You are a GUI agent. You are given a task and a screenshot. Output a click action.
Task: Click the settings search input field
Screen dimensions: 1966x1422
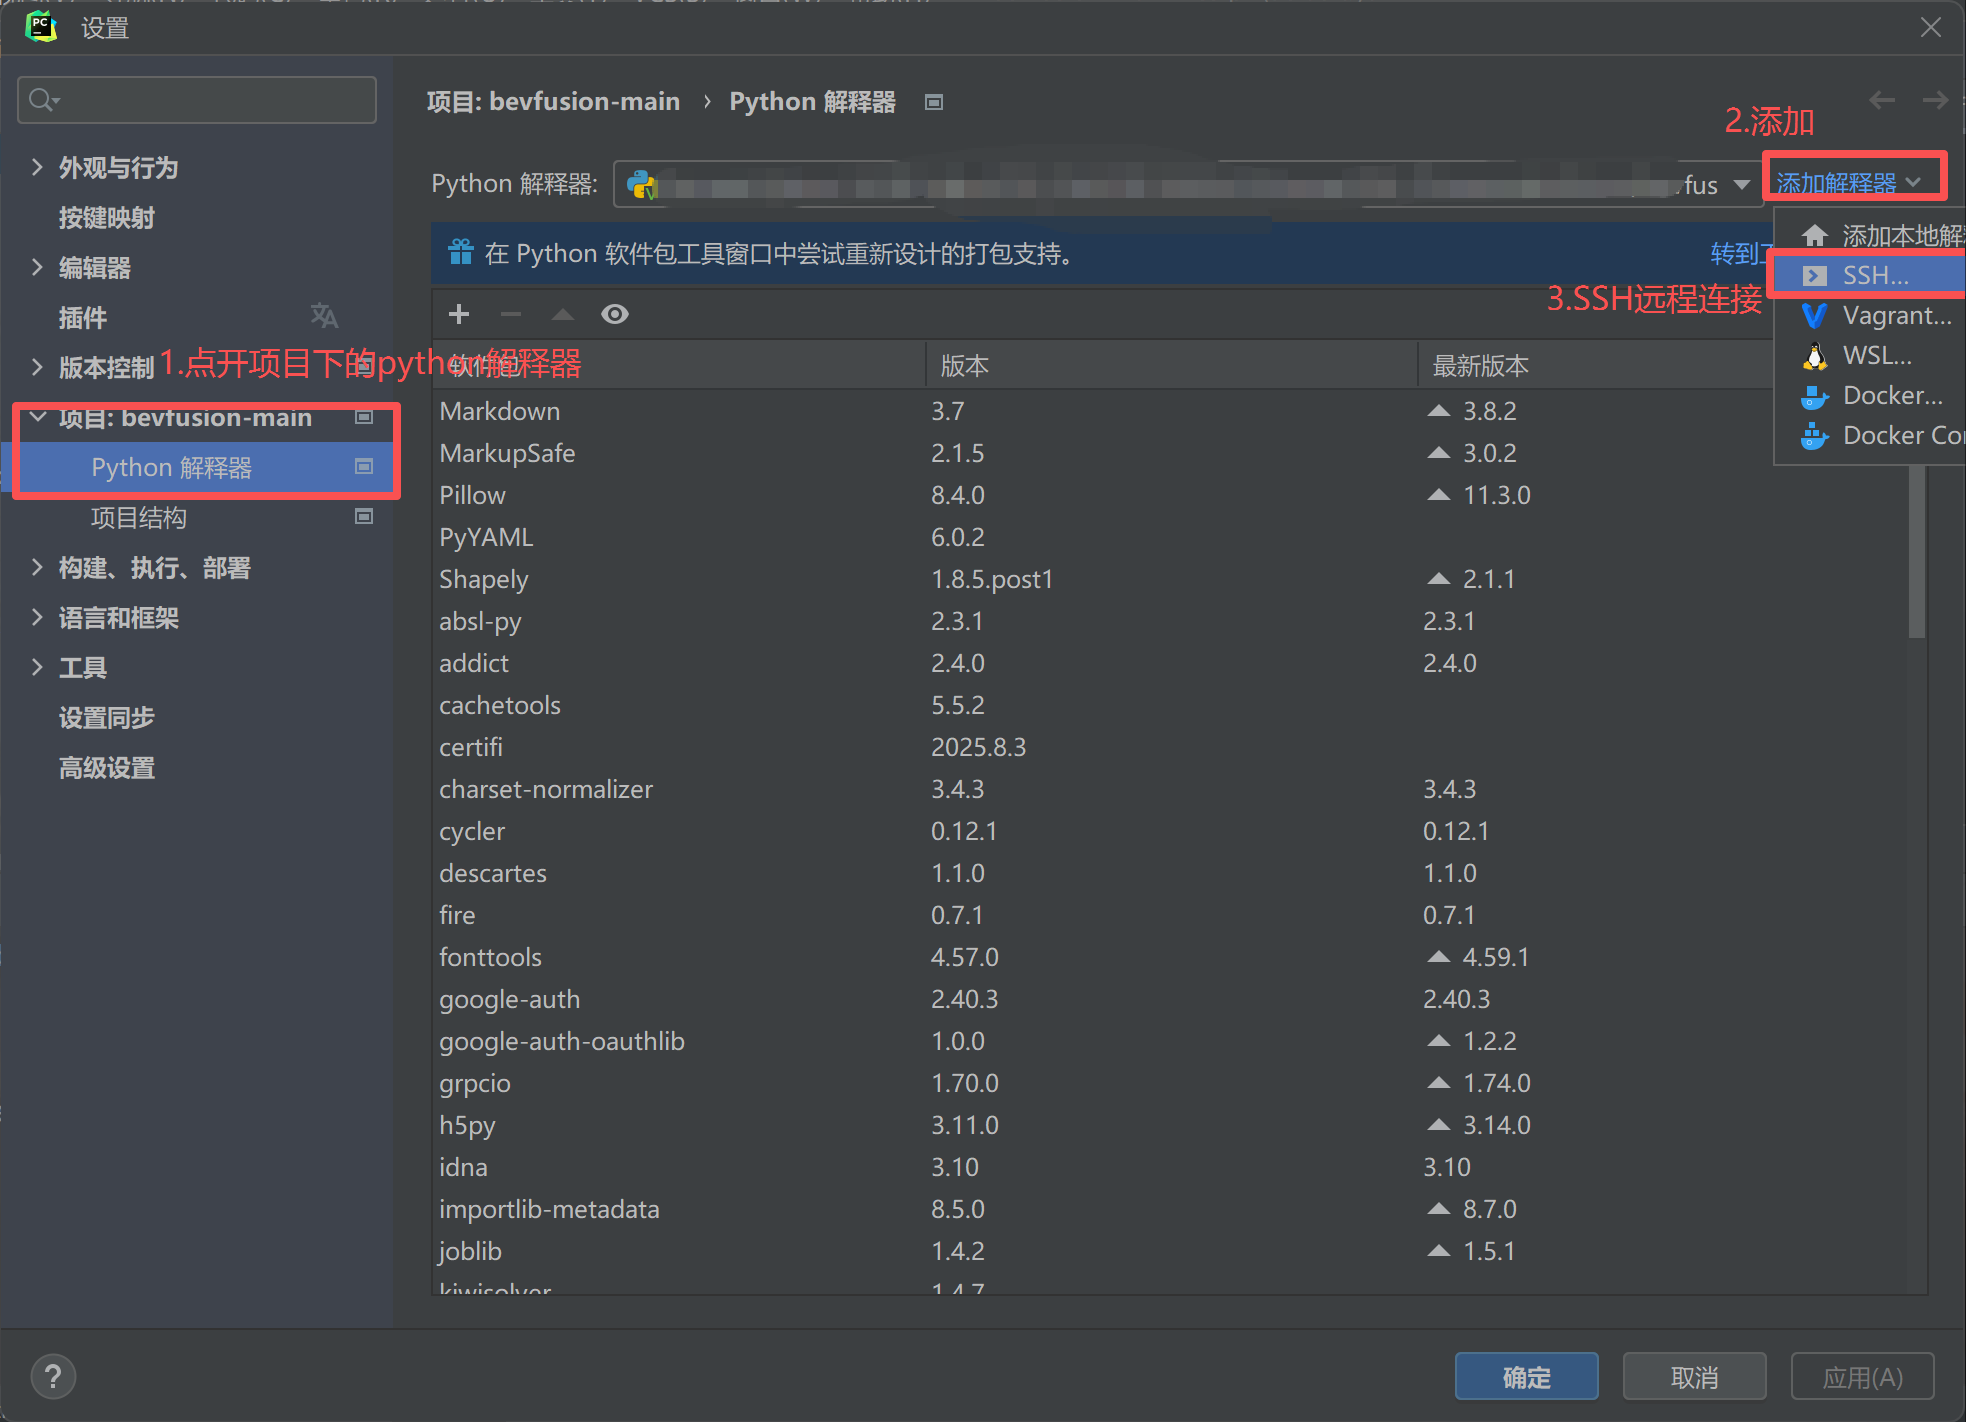click(x=210, y=100)
